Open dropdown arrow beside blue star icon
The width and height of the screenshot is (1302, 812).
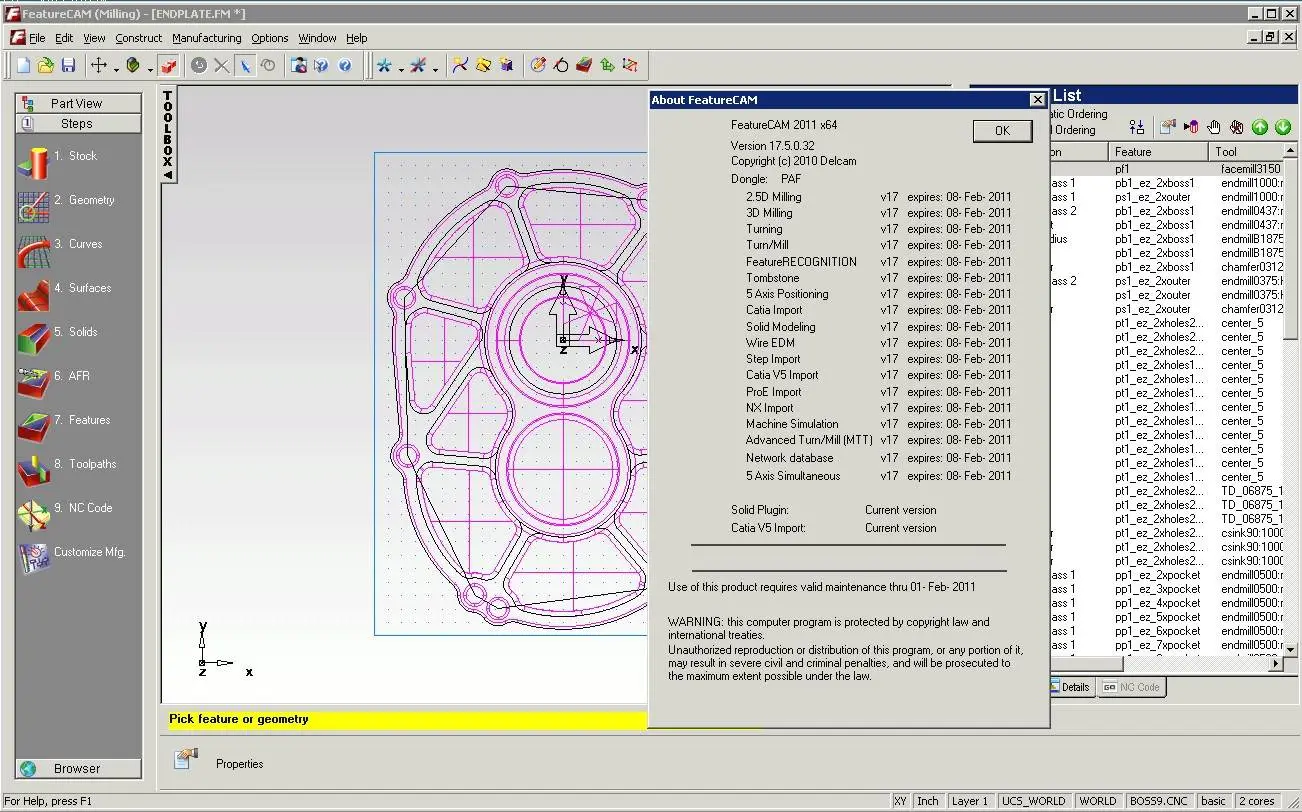401,68
